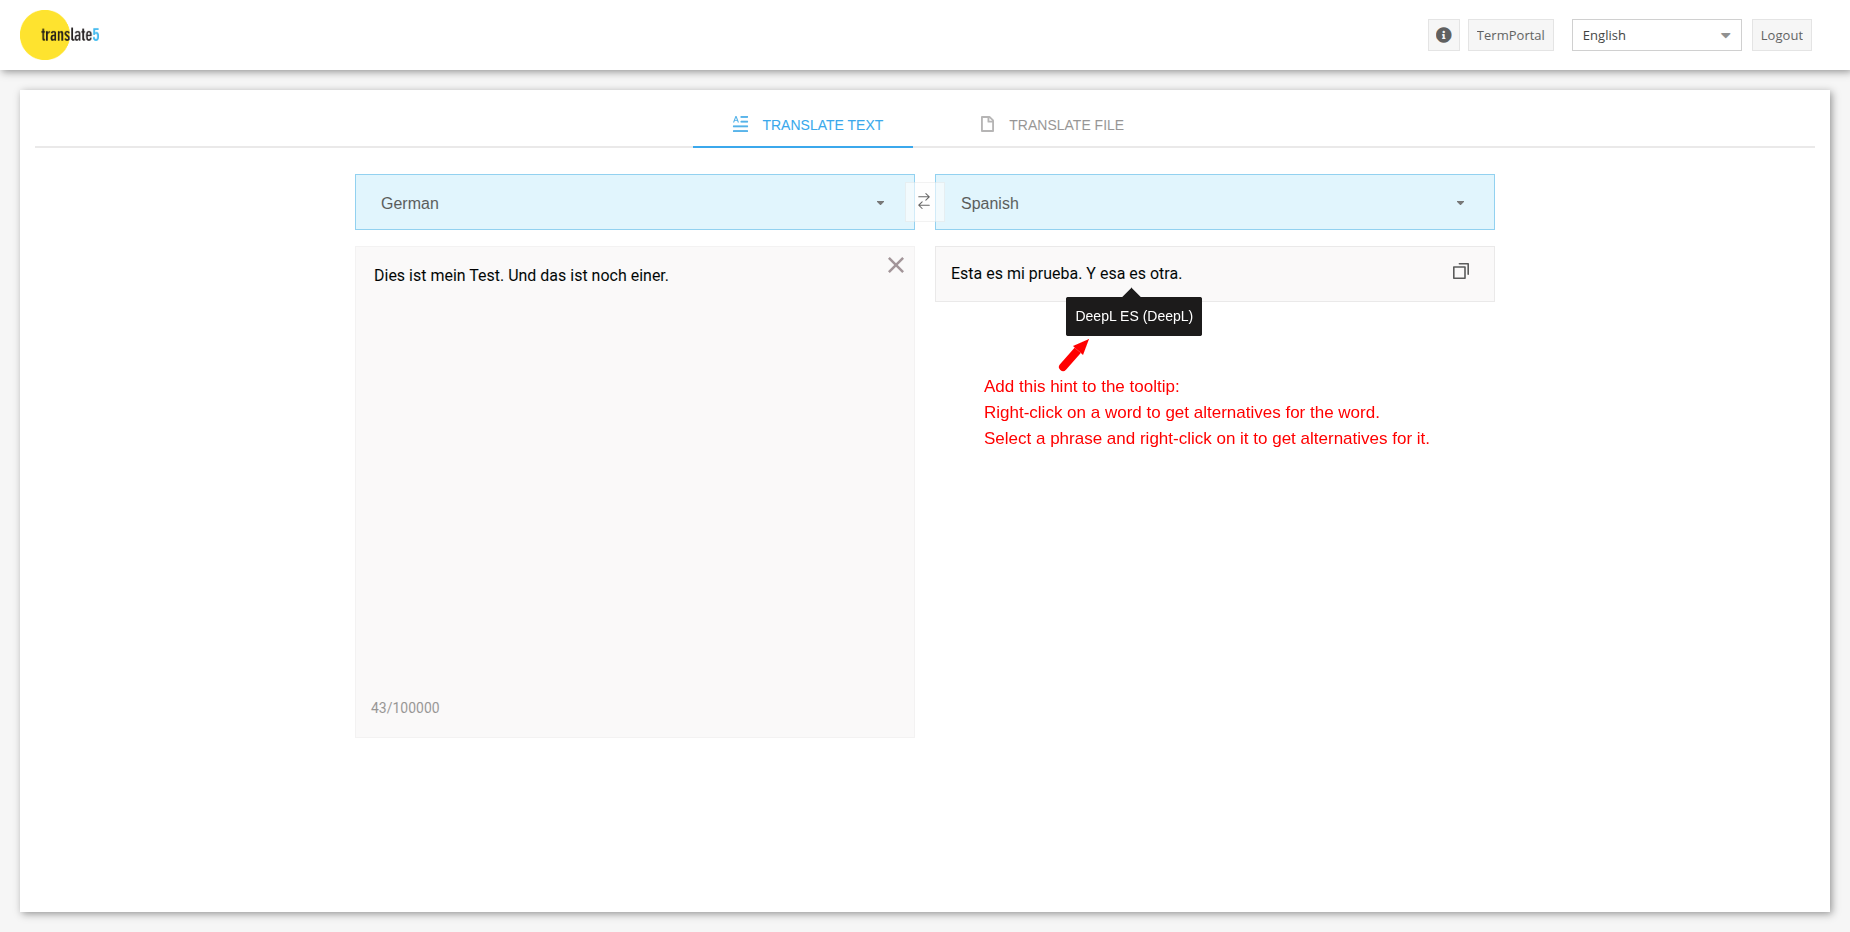Click the Translate File document icon
Screen dimensions: 1850x932
click(x=987, y=124)
